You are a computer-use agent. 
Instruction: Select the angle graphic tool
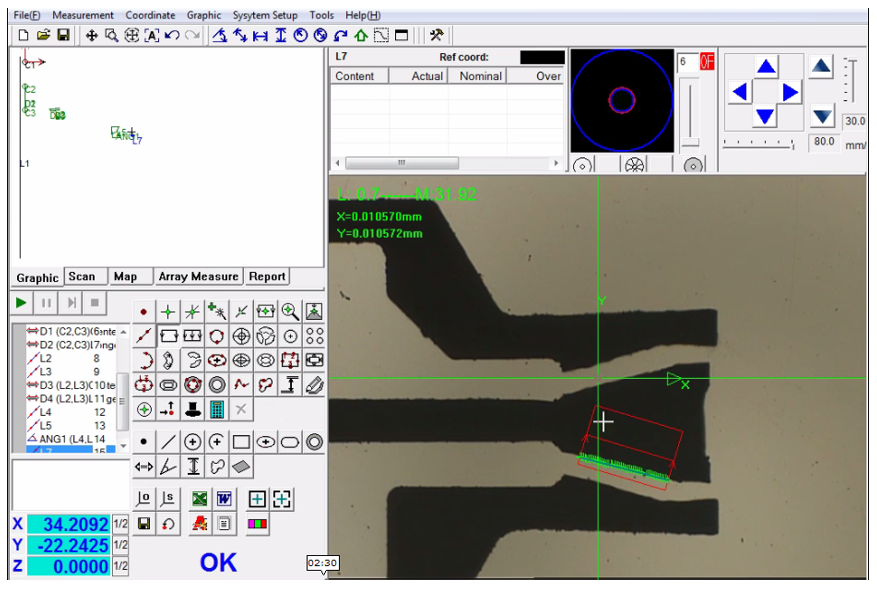pyautogui.click(x=169, y=466)
